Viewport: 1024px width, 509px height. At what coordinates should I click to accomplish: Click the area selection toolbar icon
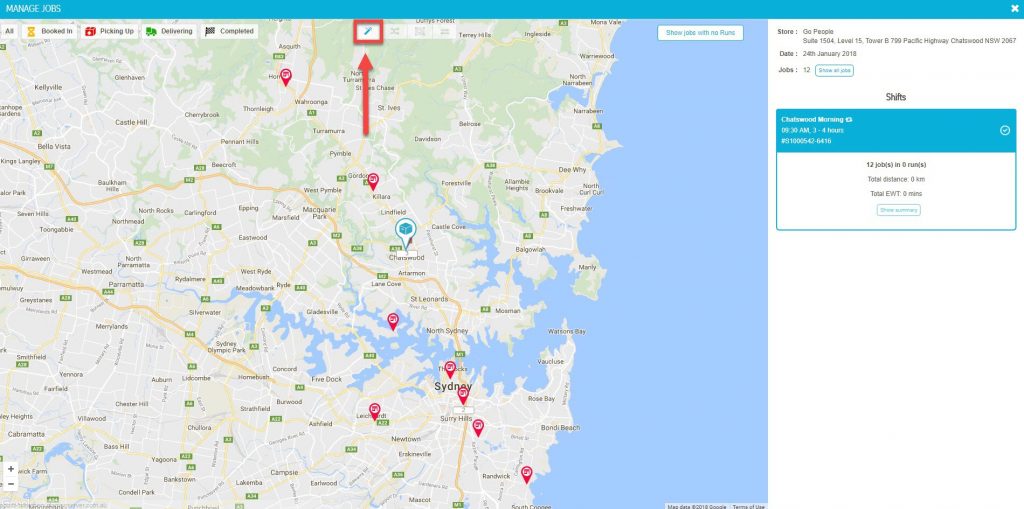(x=419, y=31)
